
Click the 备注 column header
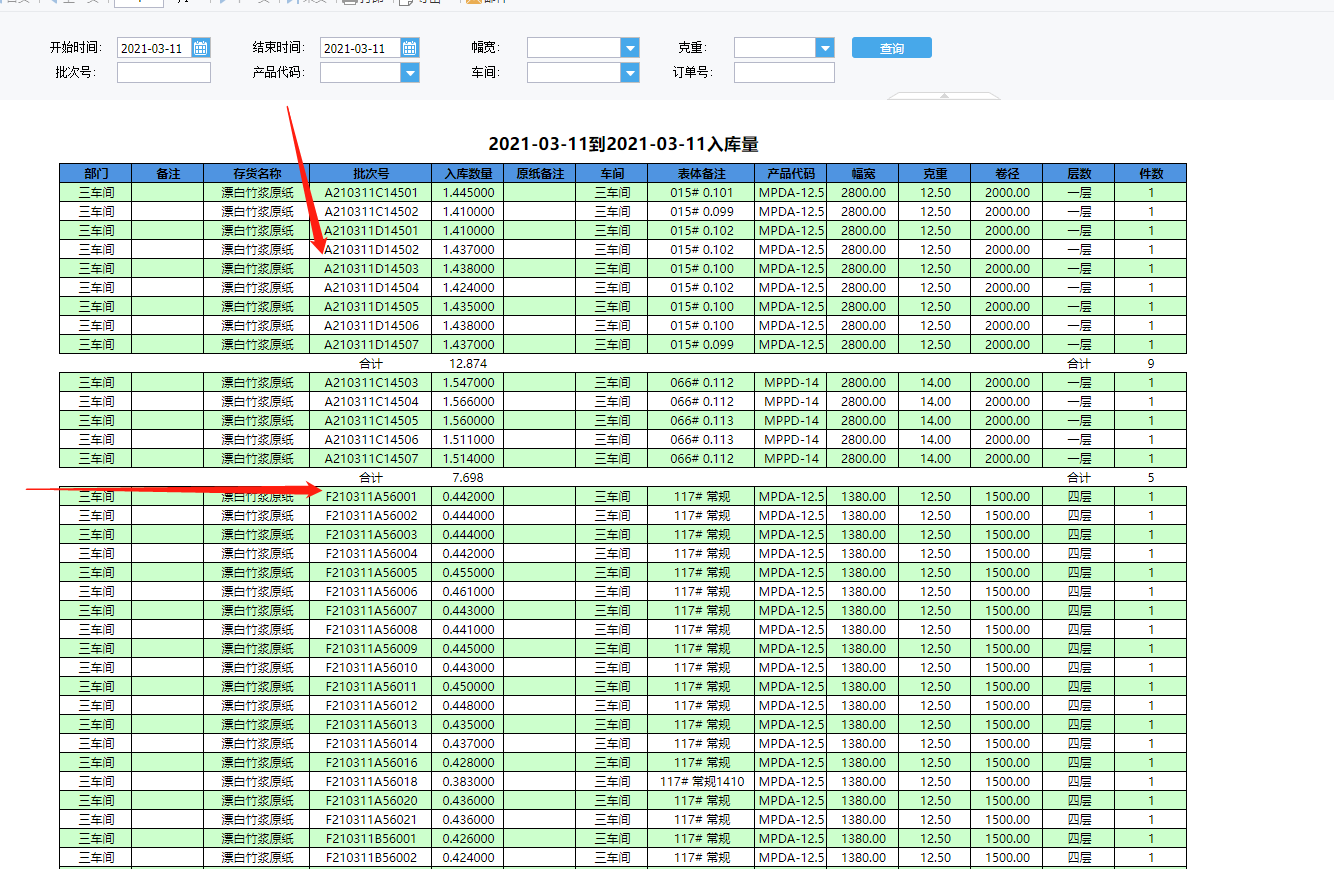tap(168, 173)
